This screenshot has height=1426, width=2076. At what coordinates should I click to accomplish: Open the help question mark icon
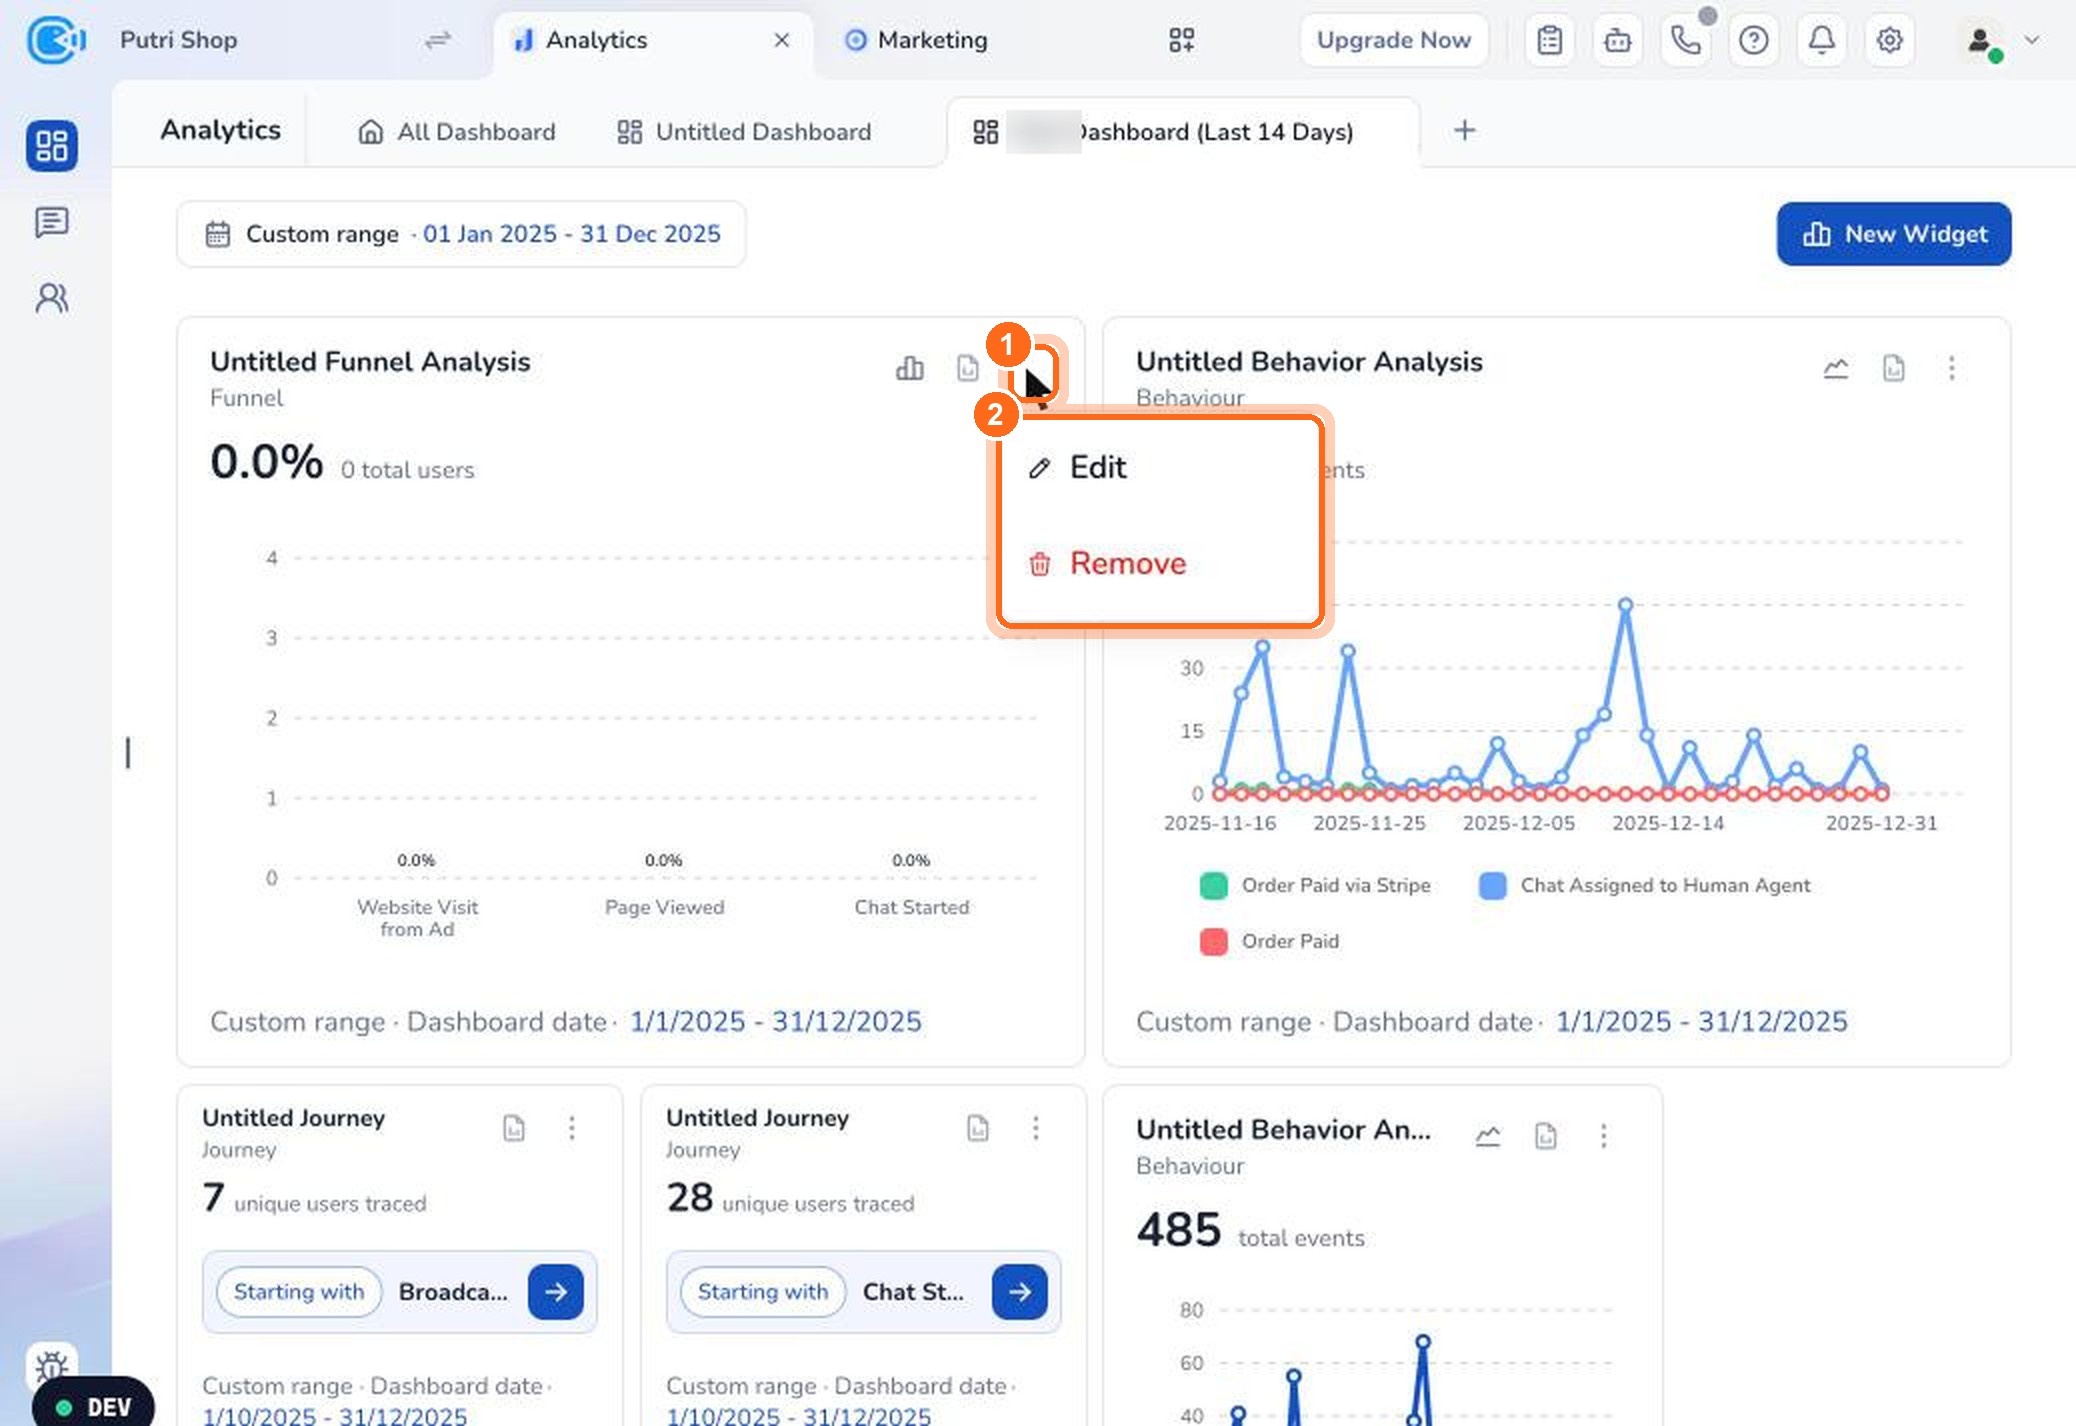click(1754, 40)
